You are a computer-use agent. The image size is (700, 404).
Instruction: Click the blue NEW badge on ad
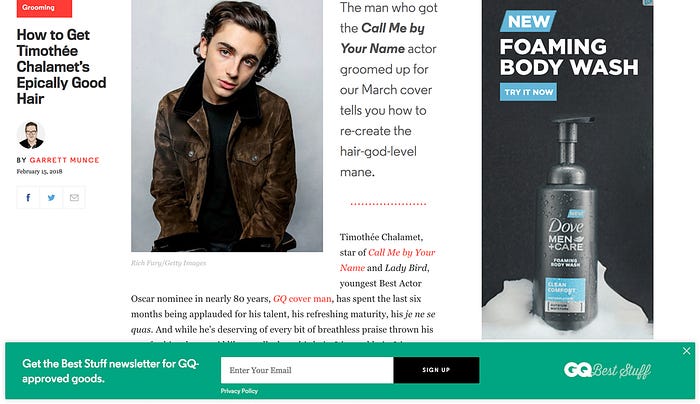point(528,21)
